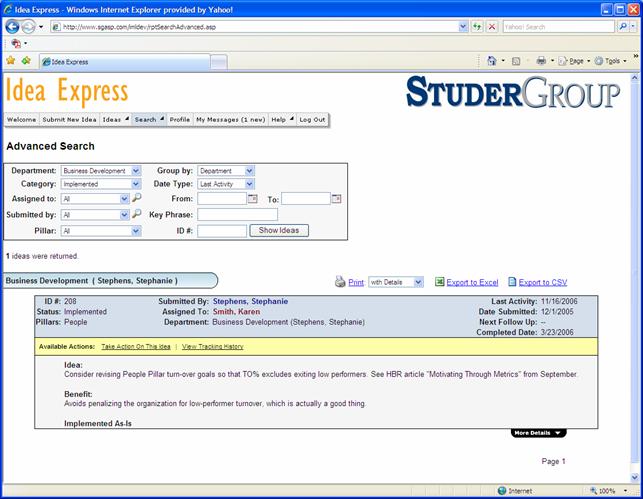Click the Show Ideas button
643x499 pixels.
(279, 230)
